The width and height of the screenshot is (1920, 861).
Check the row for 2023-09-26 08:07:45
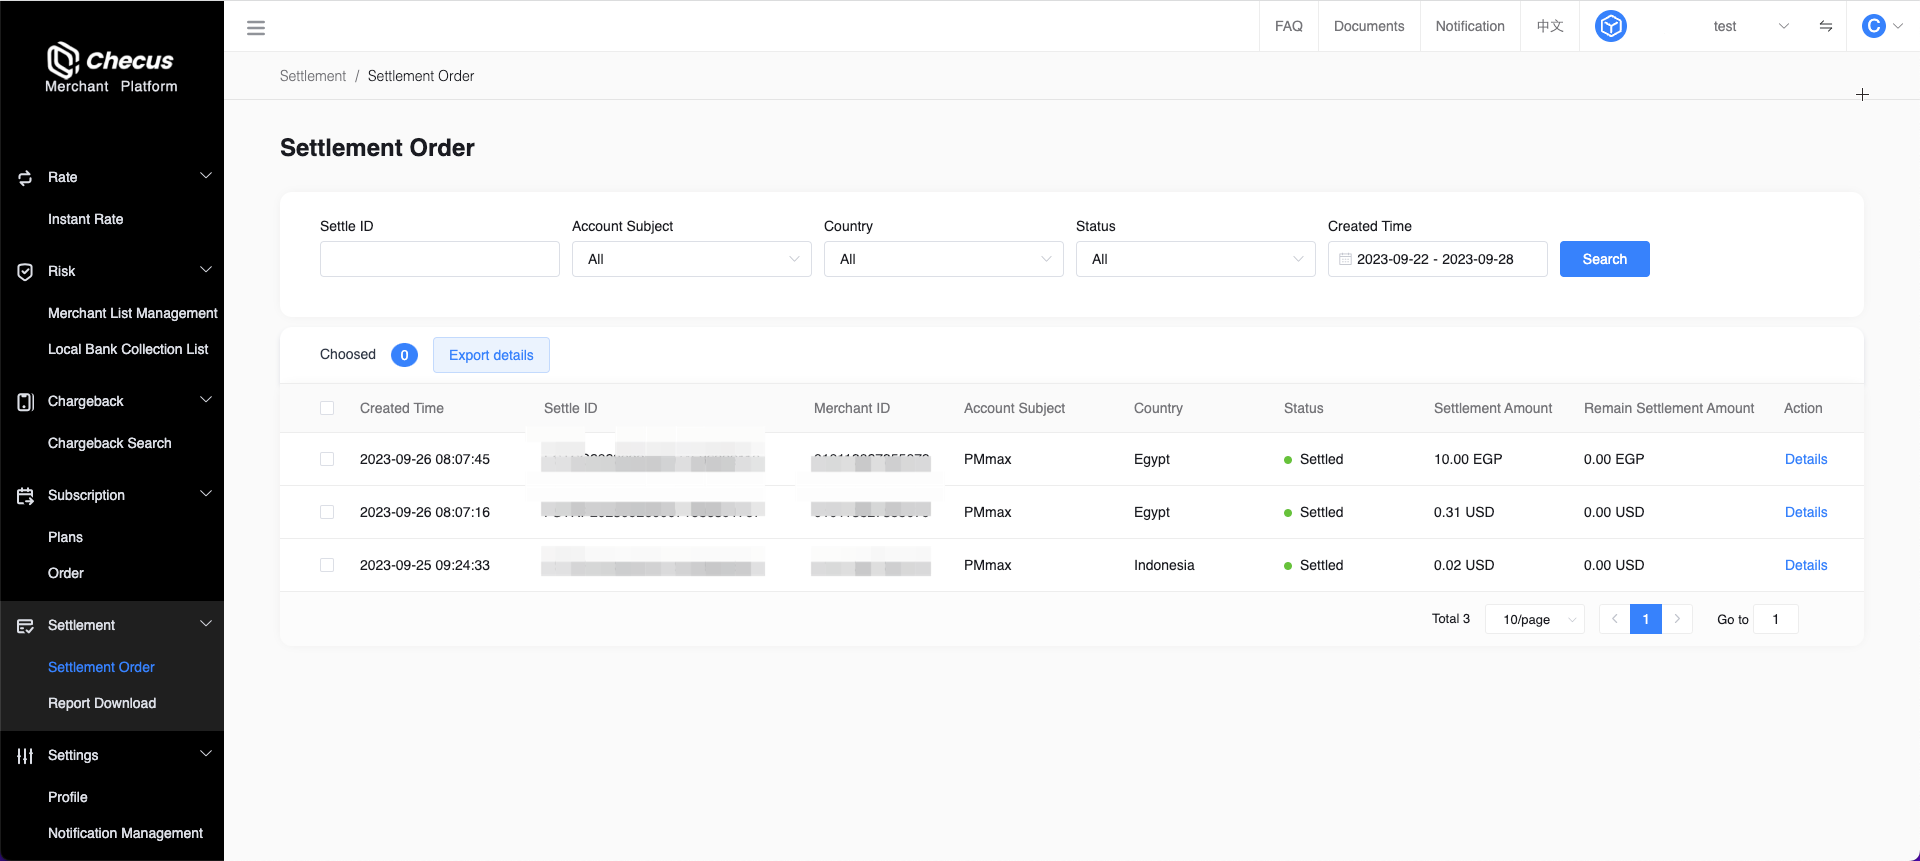point(327,459)
